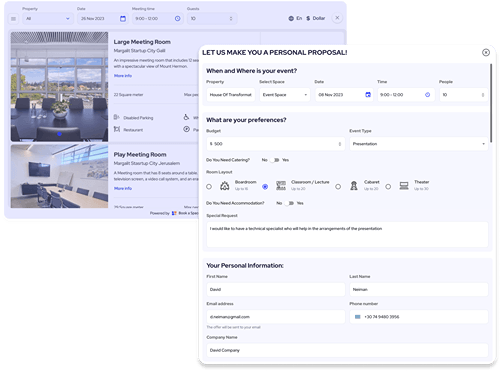Viewport: 500px width, 371px height.
Task: Click the wheelchair accessibility icon
Action: coord(186,117)
